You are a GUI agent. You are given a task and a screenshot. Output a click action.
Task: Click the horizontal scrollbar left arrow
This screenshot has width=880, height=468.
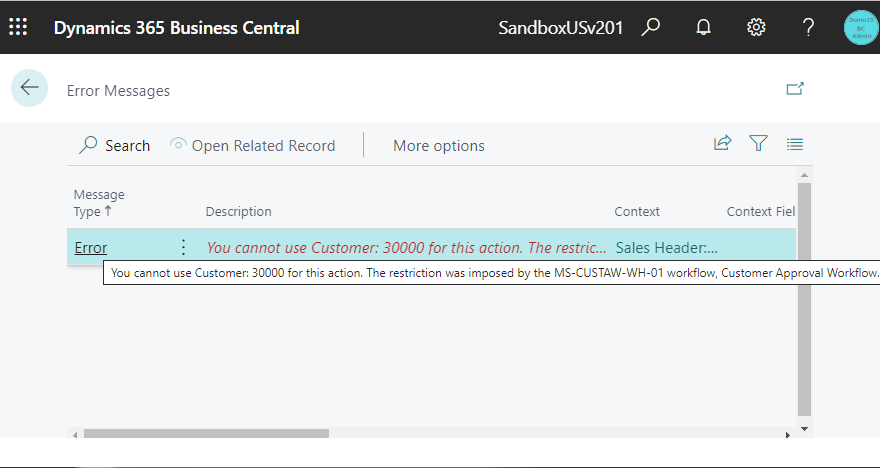pos(75,434)
